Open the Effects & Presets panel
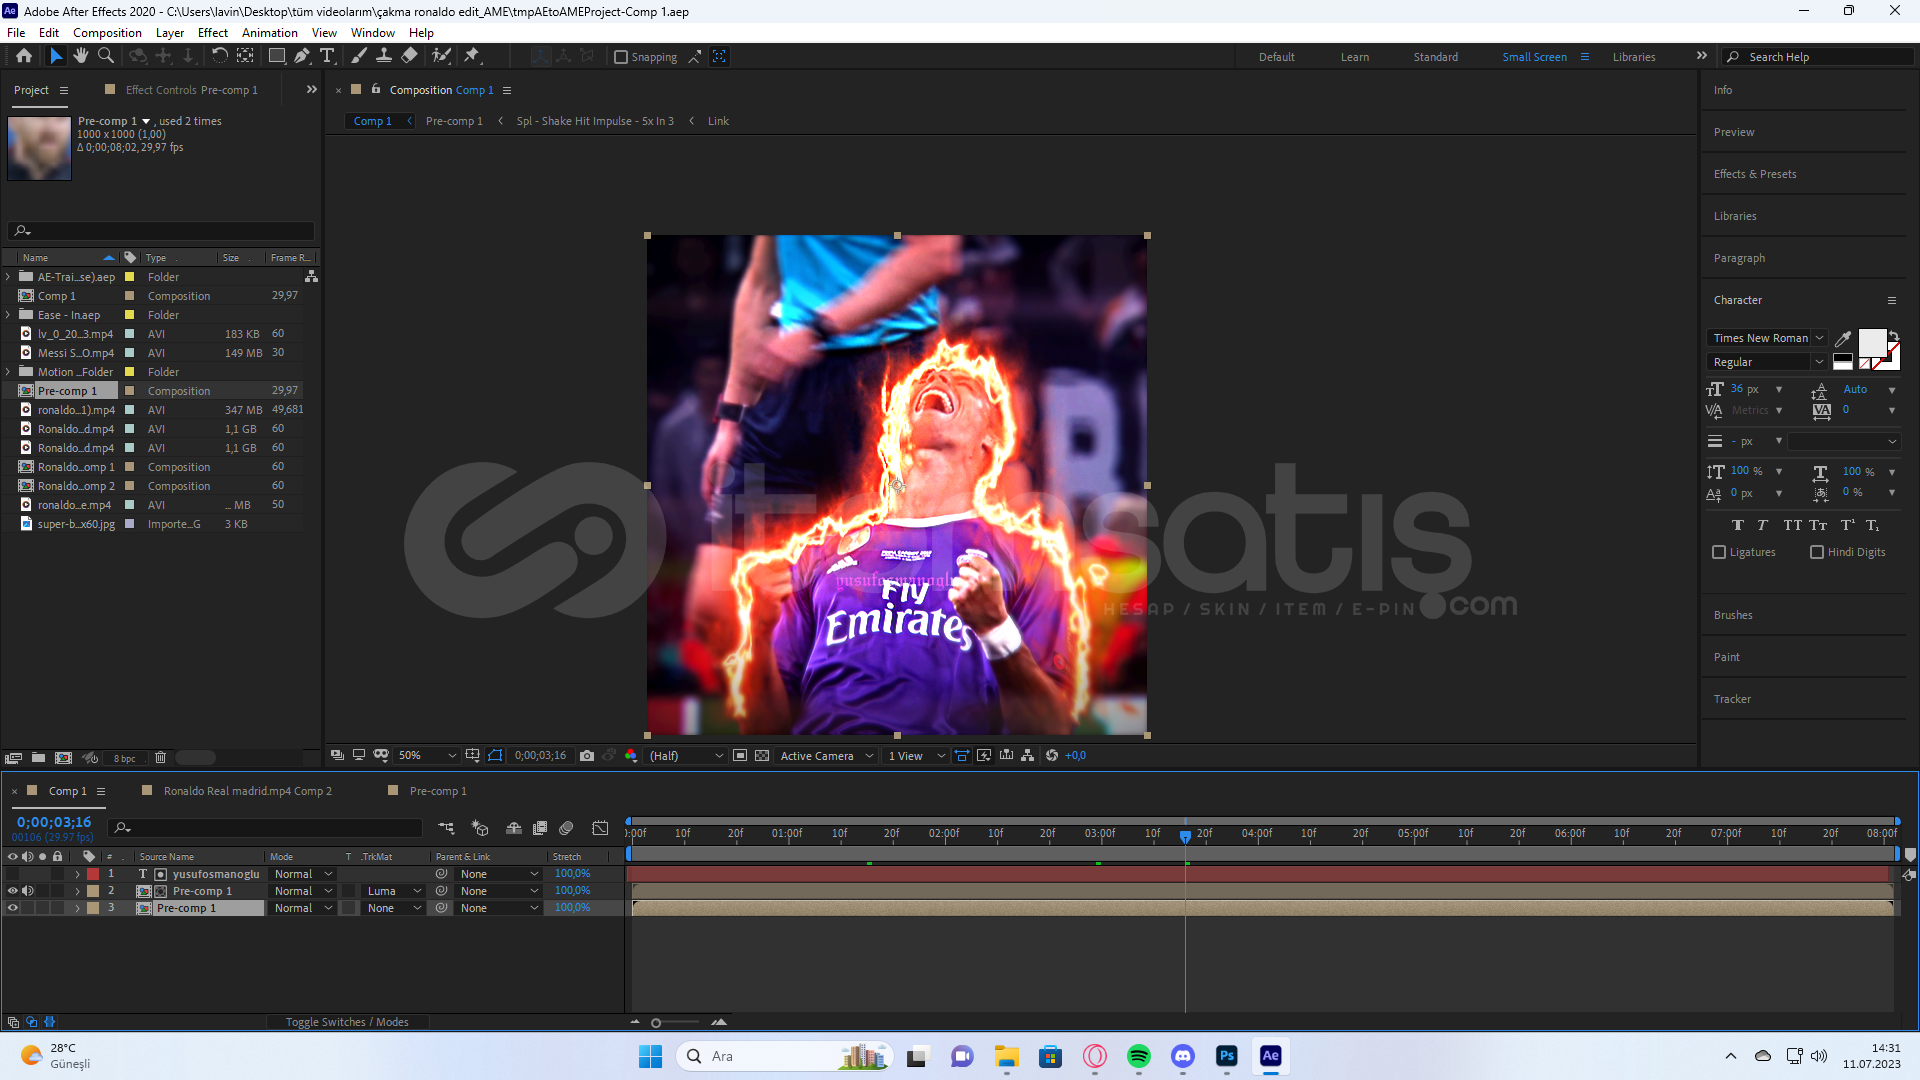 pyautogui.click(x=1755, y=174)
